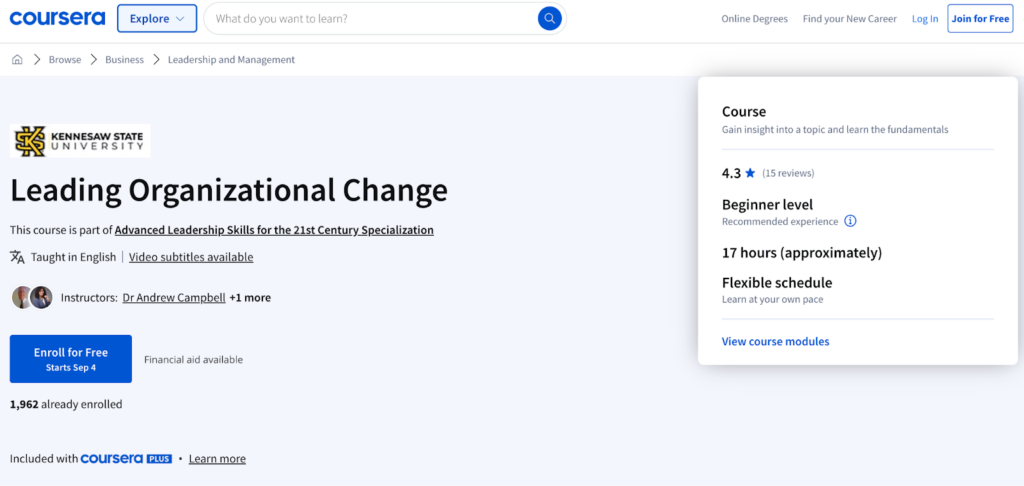The height and width of the screenshot is (486, 1024).
Task: Open Dr Andrew Campbell's profile
Action: click(174, 297)
